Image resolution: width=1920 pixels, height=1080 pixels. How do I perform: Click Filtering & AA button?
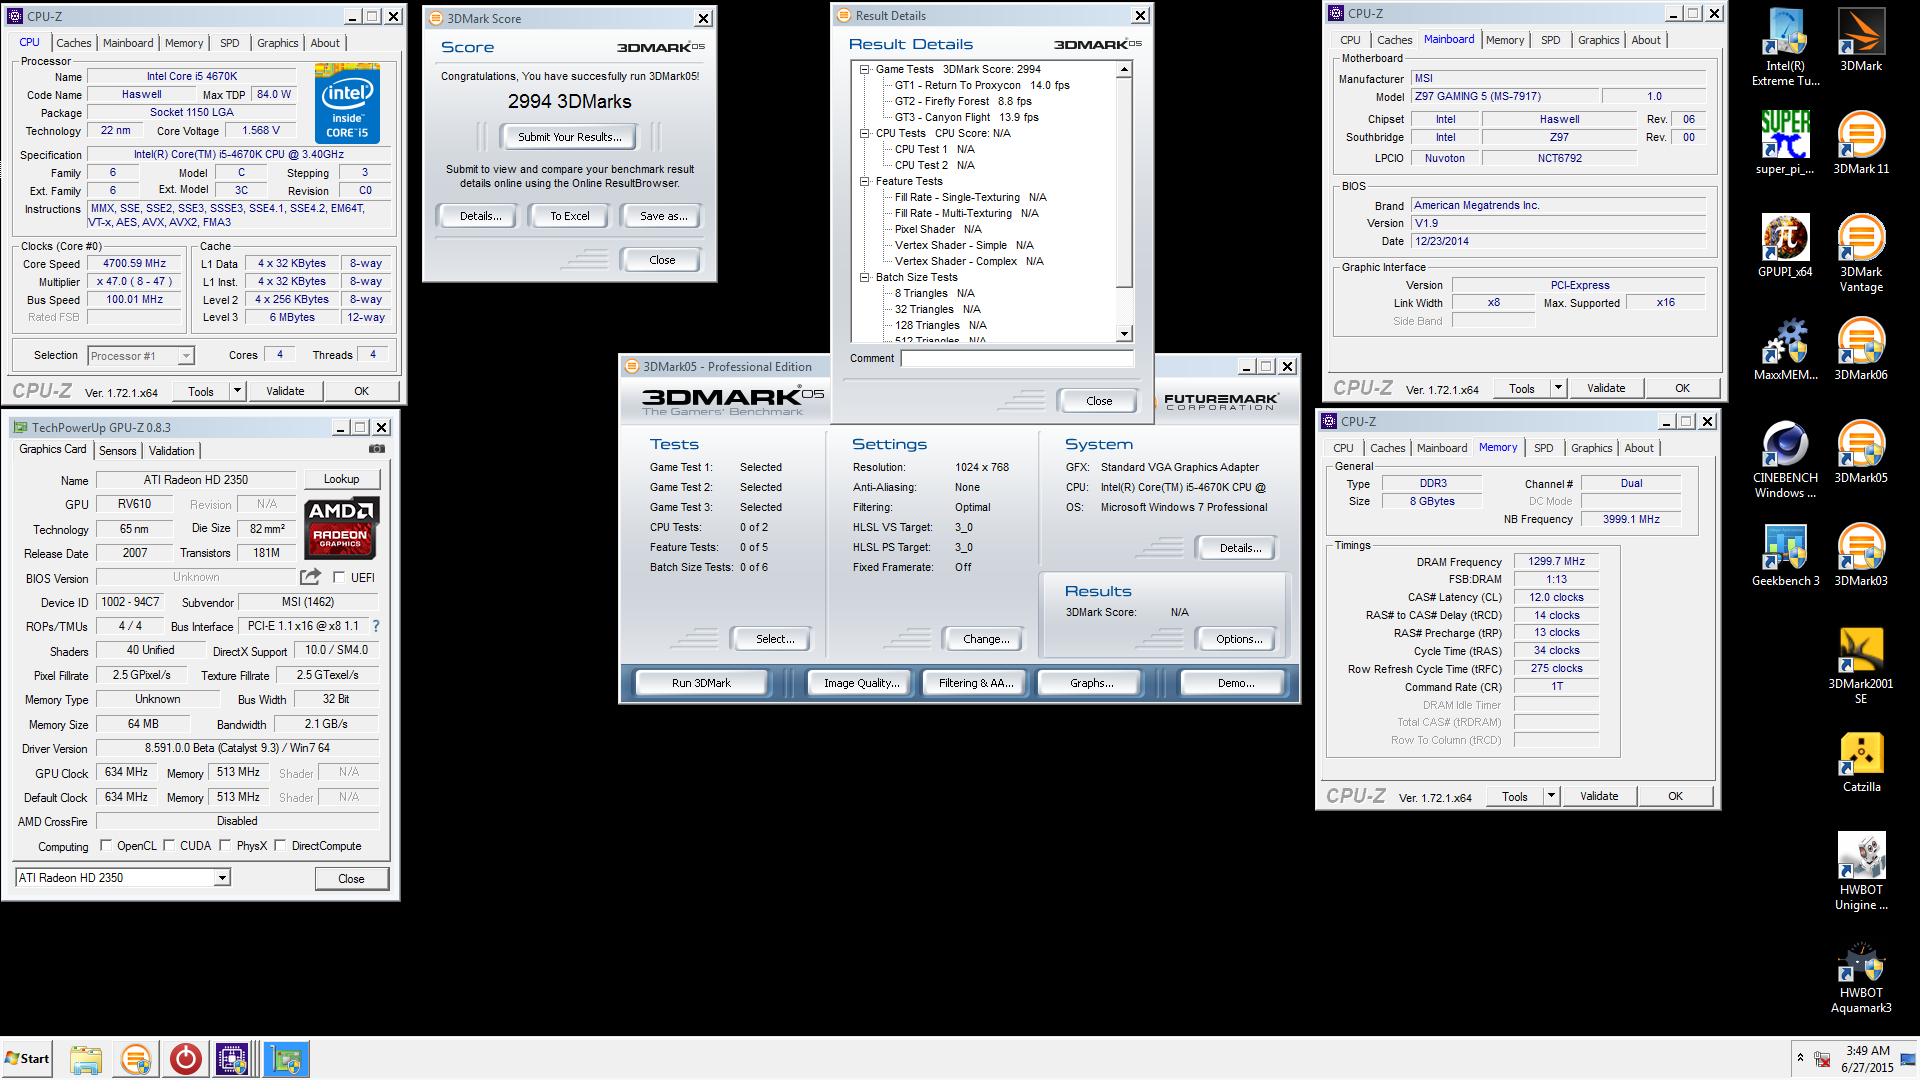[976, 683]
